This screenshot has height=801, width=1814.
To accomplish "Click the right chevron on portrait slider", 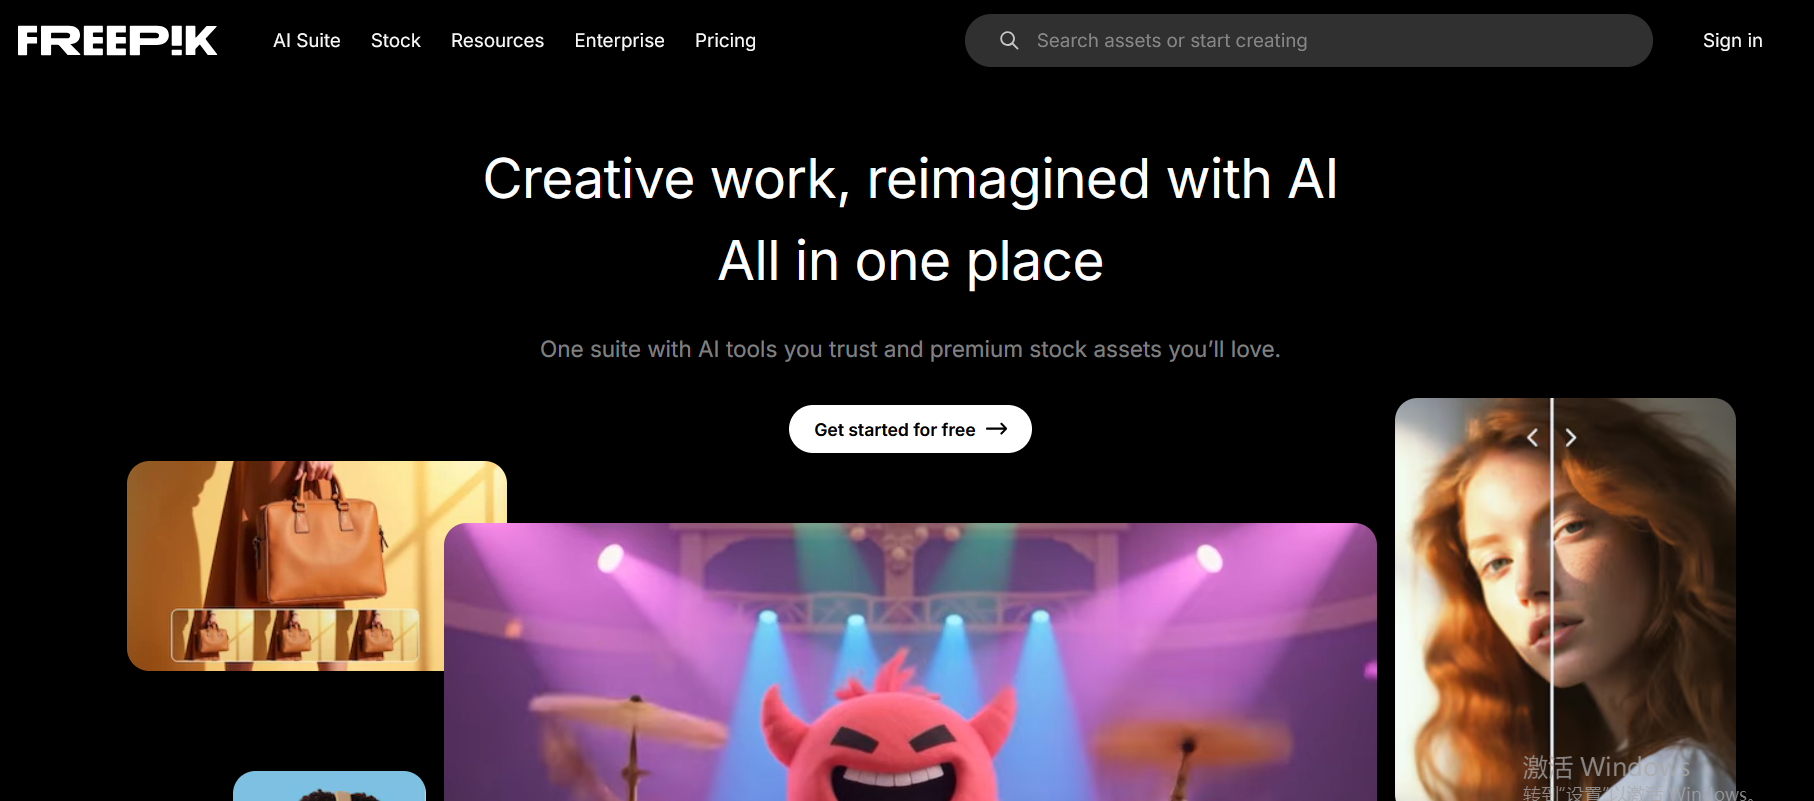I will [x=1571, y=438].
